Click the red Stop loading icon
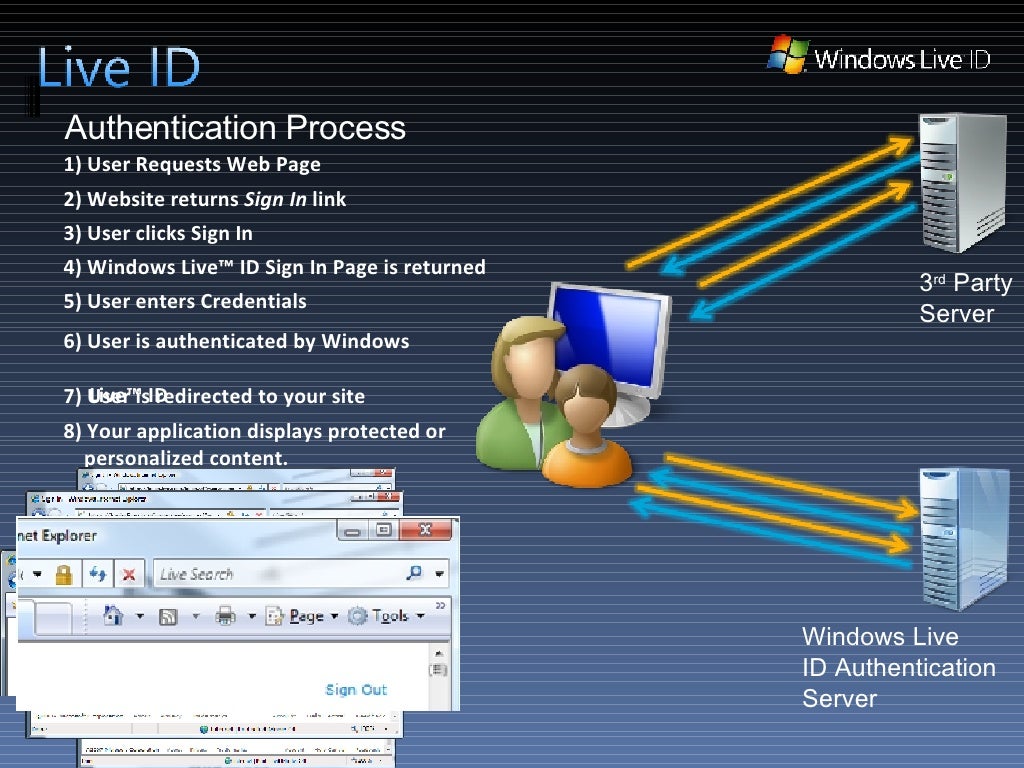Image resolution: width=1024 pixels, height=768 pixels. (129, 575)
